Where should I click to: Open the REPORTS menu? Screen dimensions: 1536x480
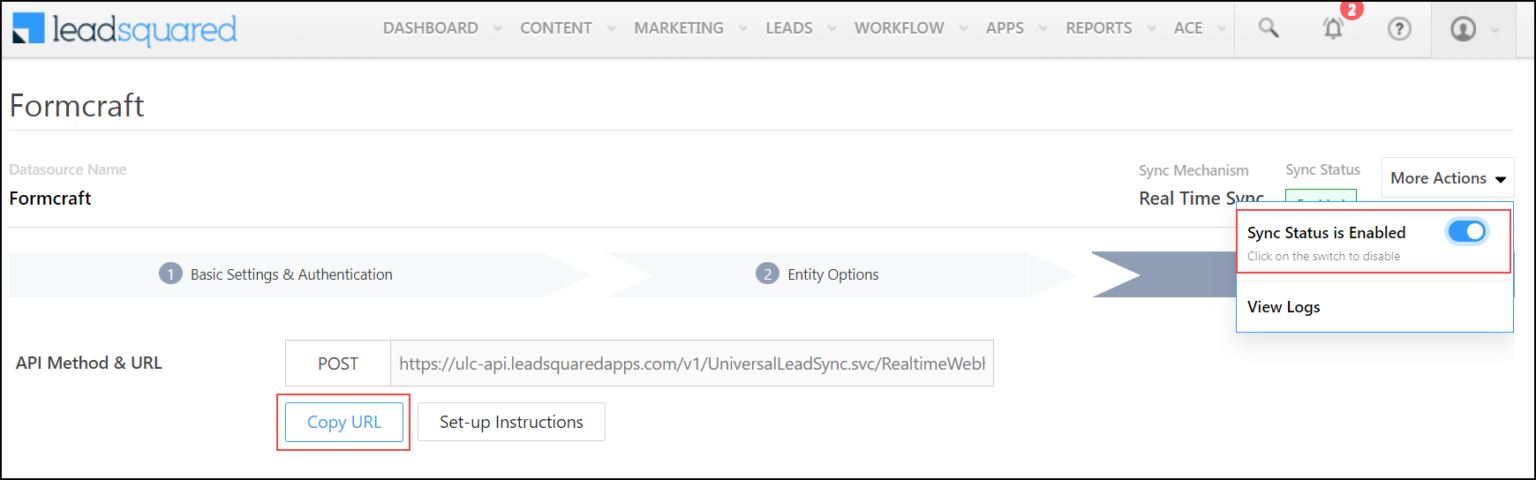click(1099, 28)
